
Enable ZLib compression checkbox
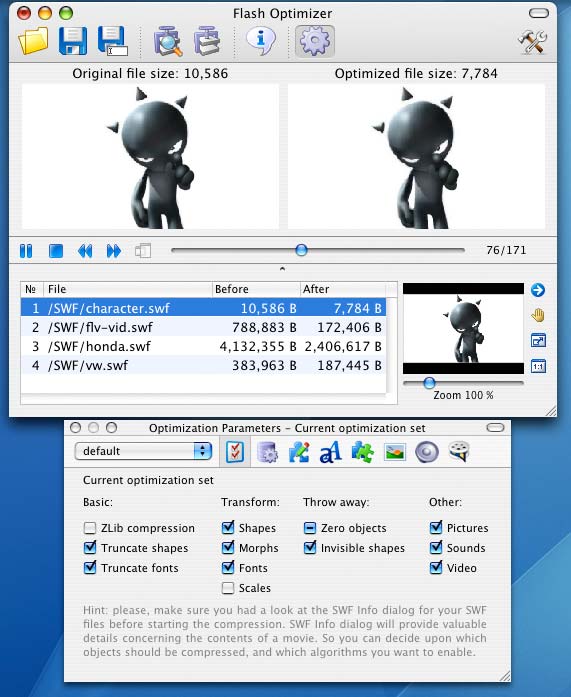tap(90, 528)
